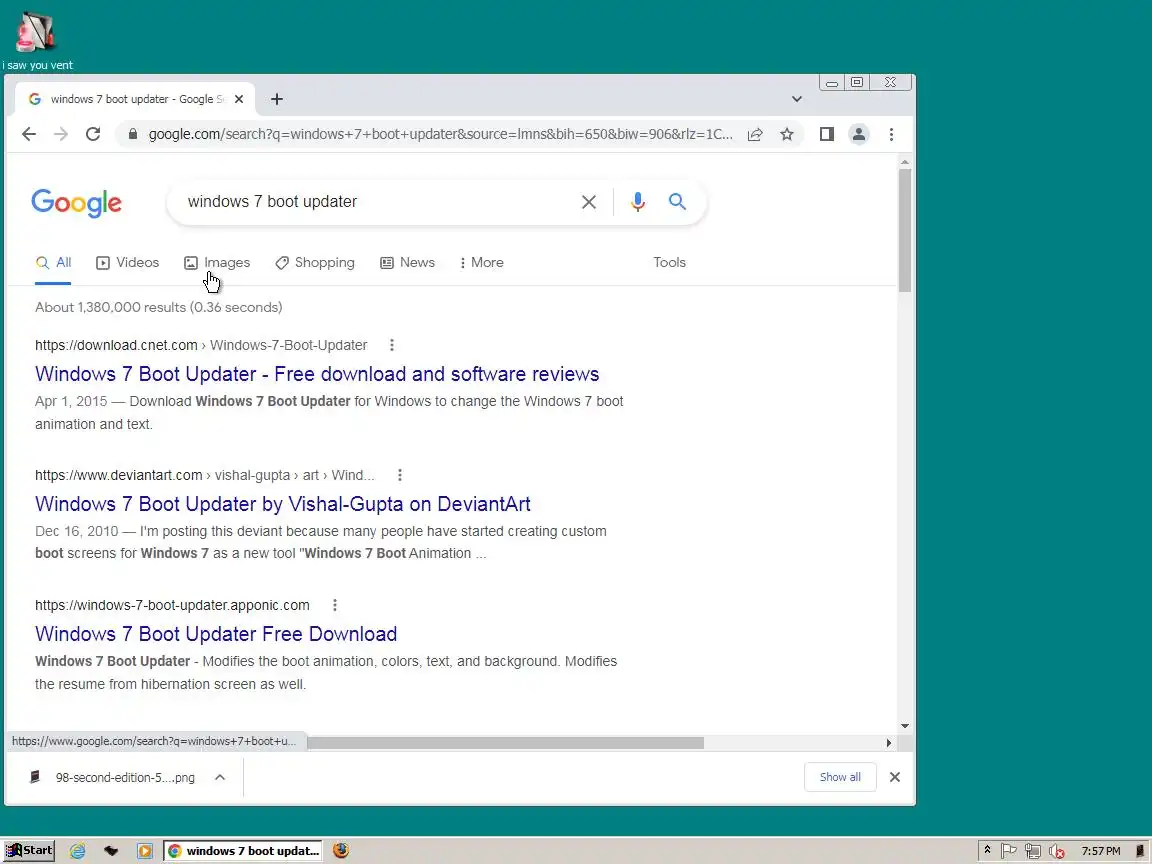Viewport: 1152px width, 864px height.
Task: Start voice search with the microphone icon
Action: (x=638, y=202)
